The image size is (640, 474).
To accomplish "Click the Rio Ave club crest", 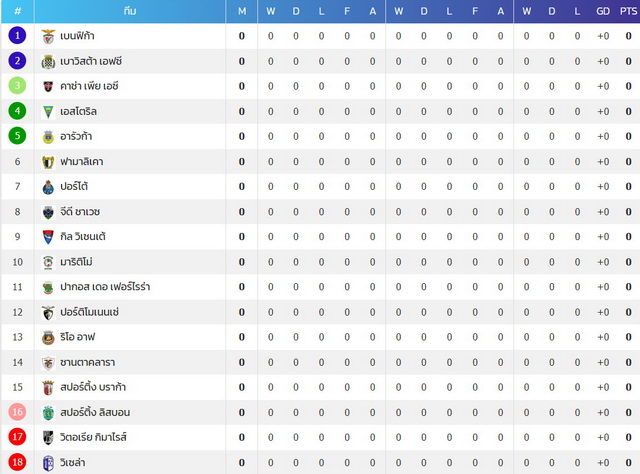I will point(48,337).
